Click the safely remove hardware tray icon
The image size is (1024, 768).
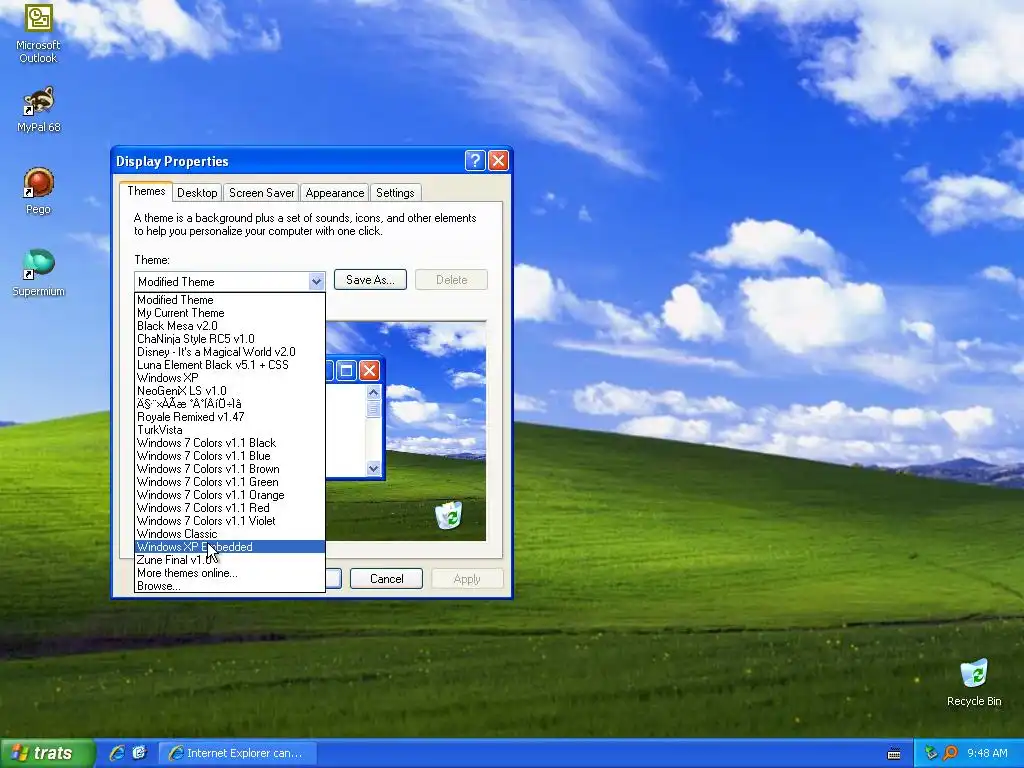[x=931, y=753]
